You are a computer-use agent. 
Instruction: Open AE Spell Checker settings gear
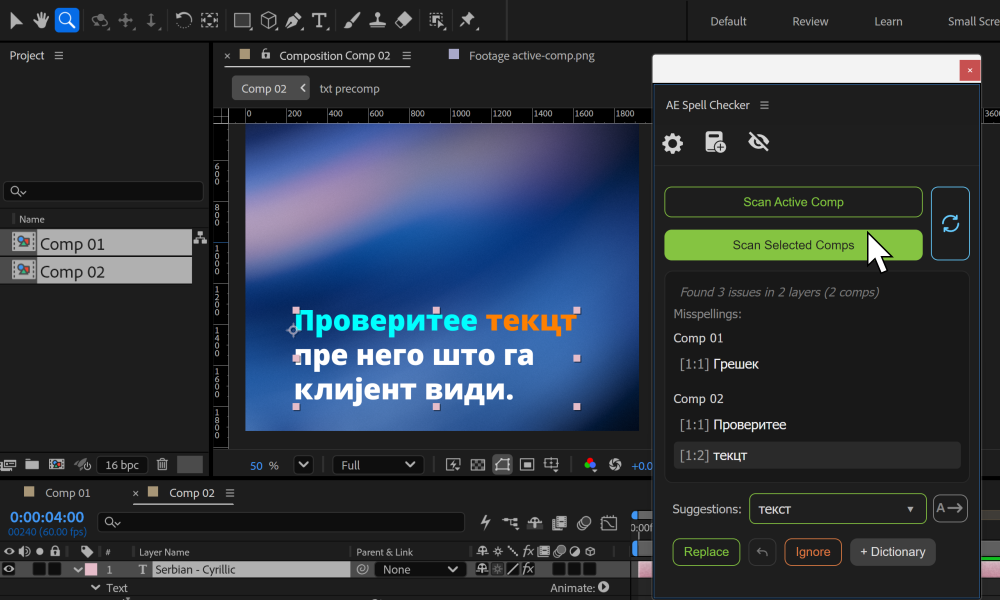[x=672, y=143]
